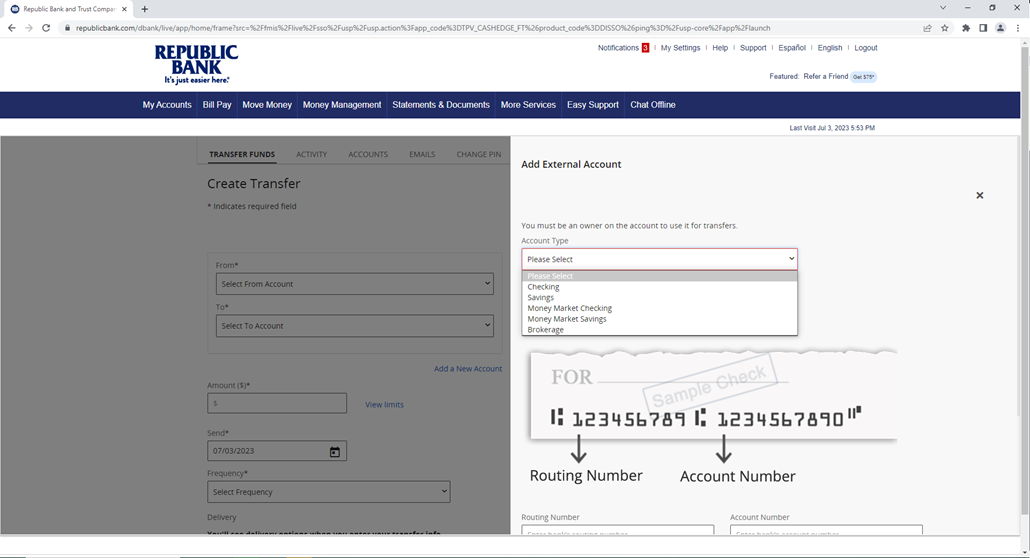The width and height of the screenshot is (1030, 558).
Task: Switch to the Emails tab
Action: tap(422, 154)
